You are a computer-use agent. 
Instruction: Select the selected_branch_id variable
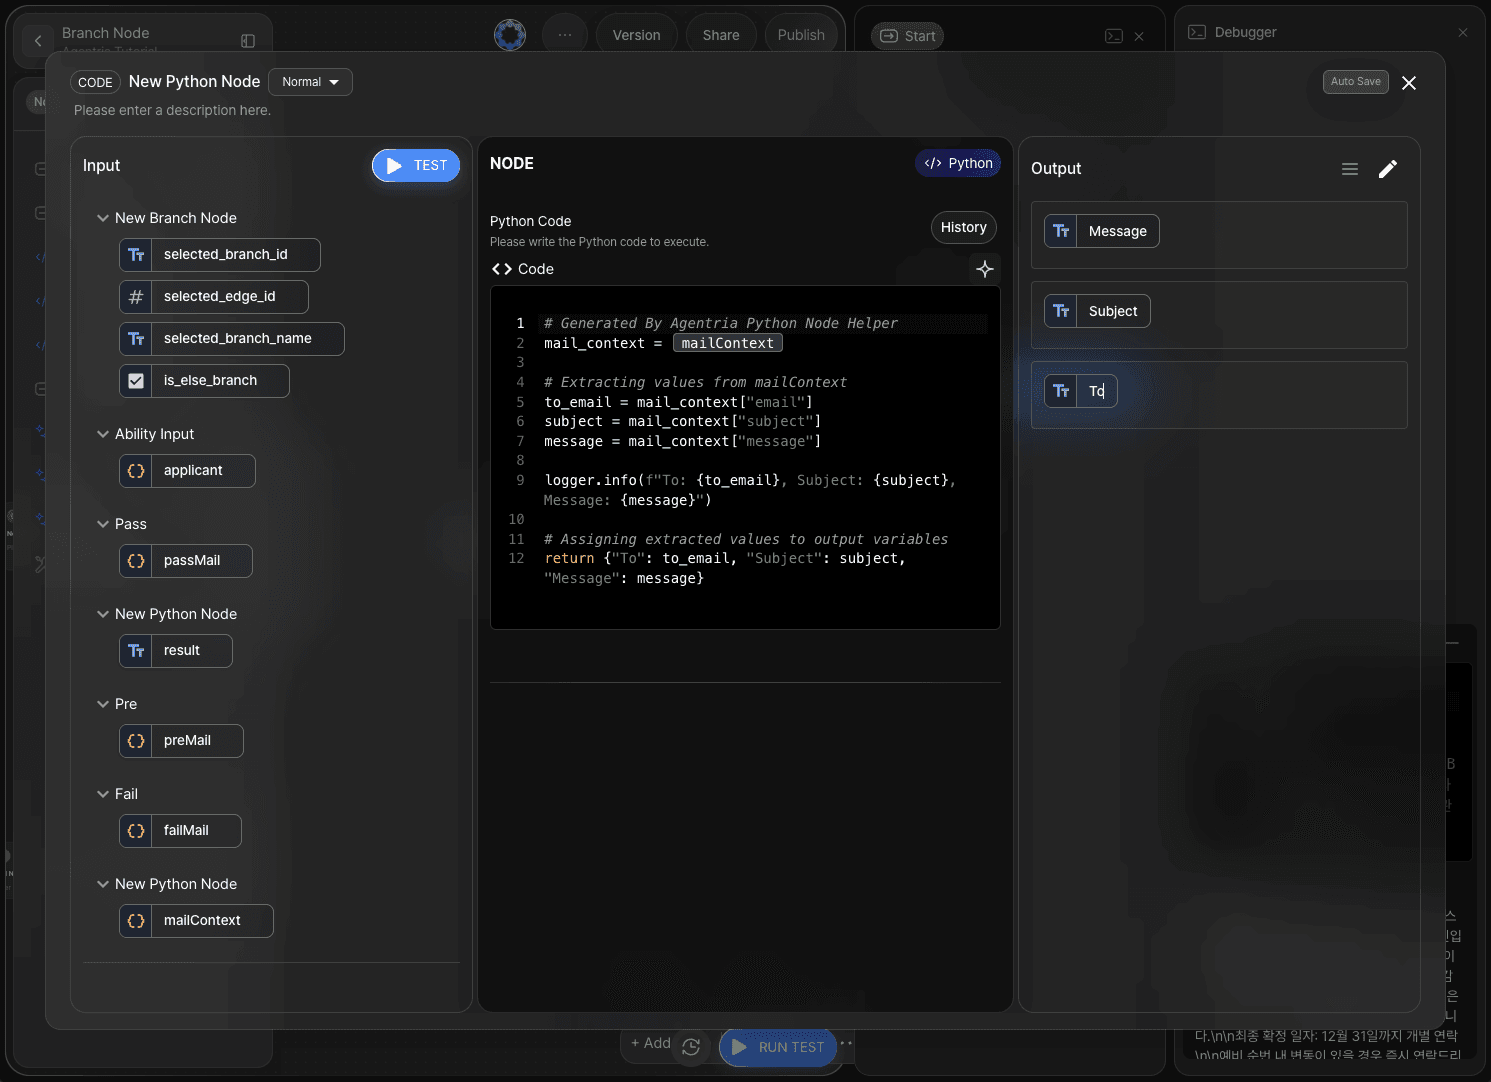(220, 255)
